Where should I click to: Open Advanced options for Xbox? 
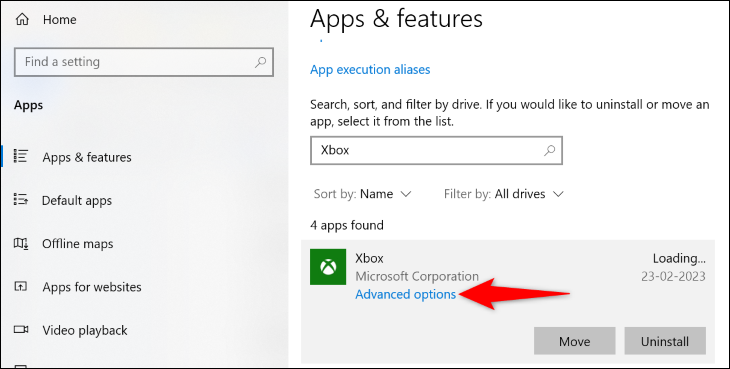pyautogui.click(x=406, y=294)
